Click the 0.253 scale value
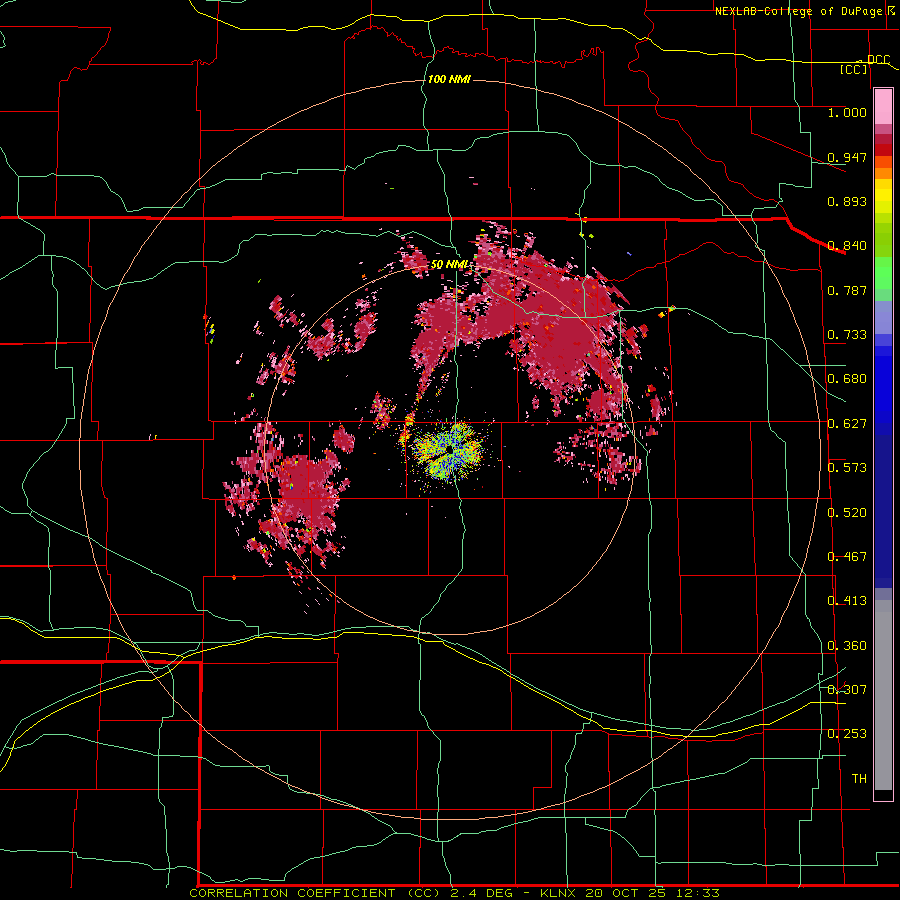 (847, 734)
